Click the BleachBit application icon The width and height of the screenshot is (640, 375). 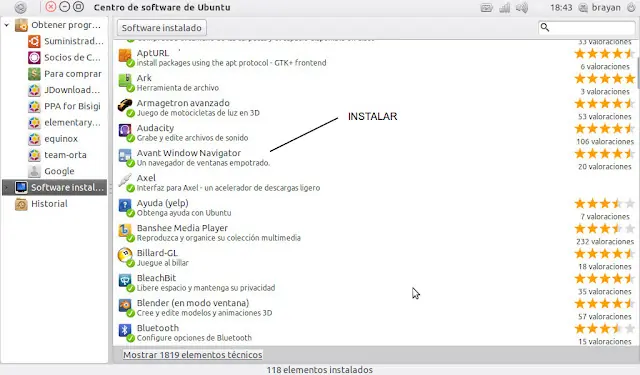pyautogui.click(x=125, y=280)
